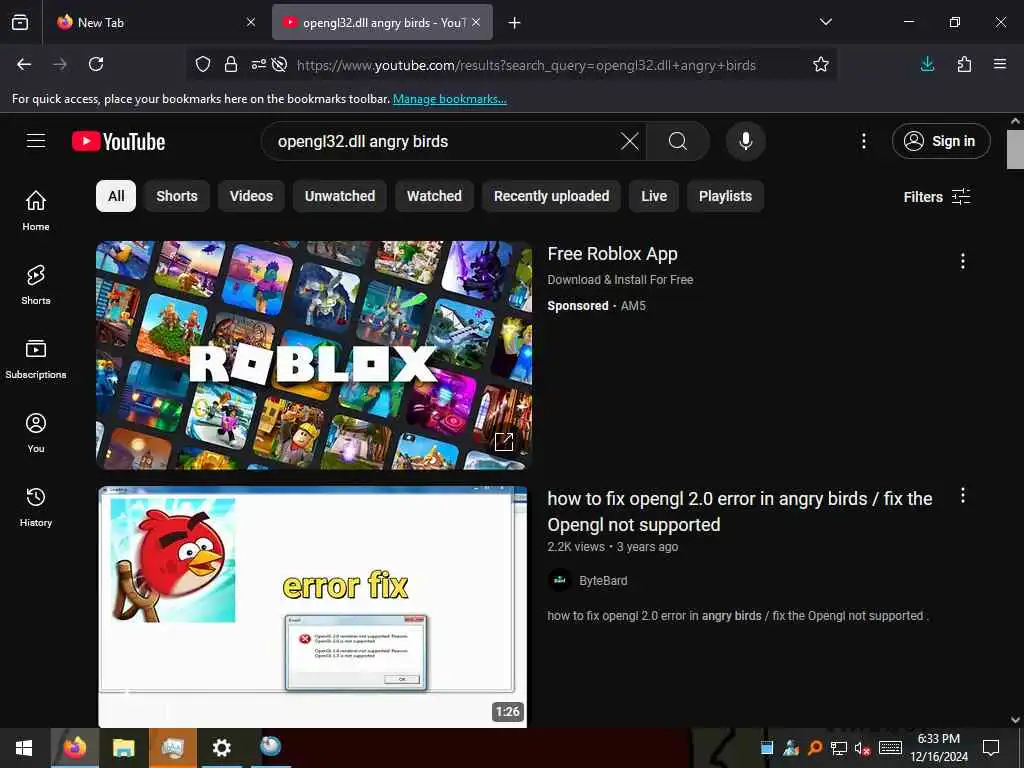The image size is (1024, 768).
Task: Open the Firefox application menu
Action: click(1000, 64)
